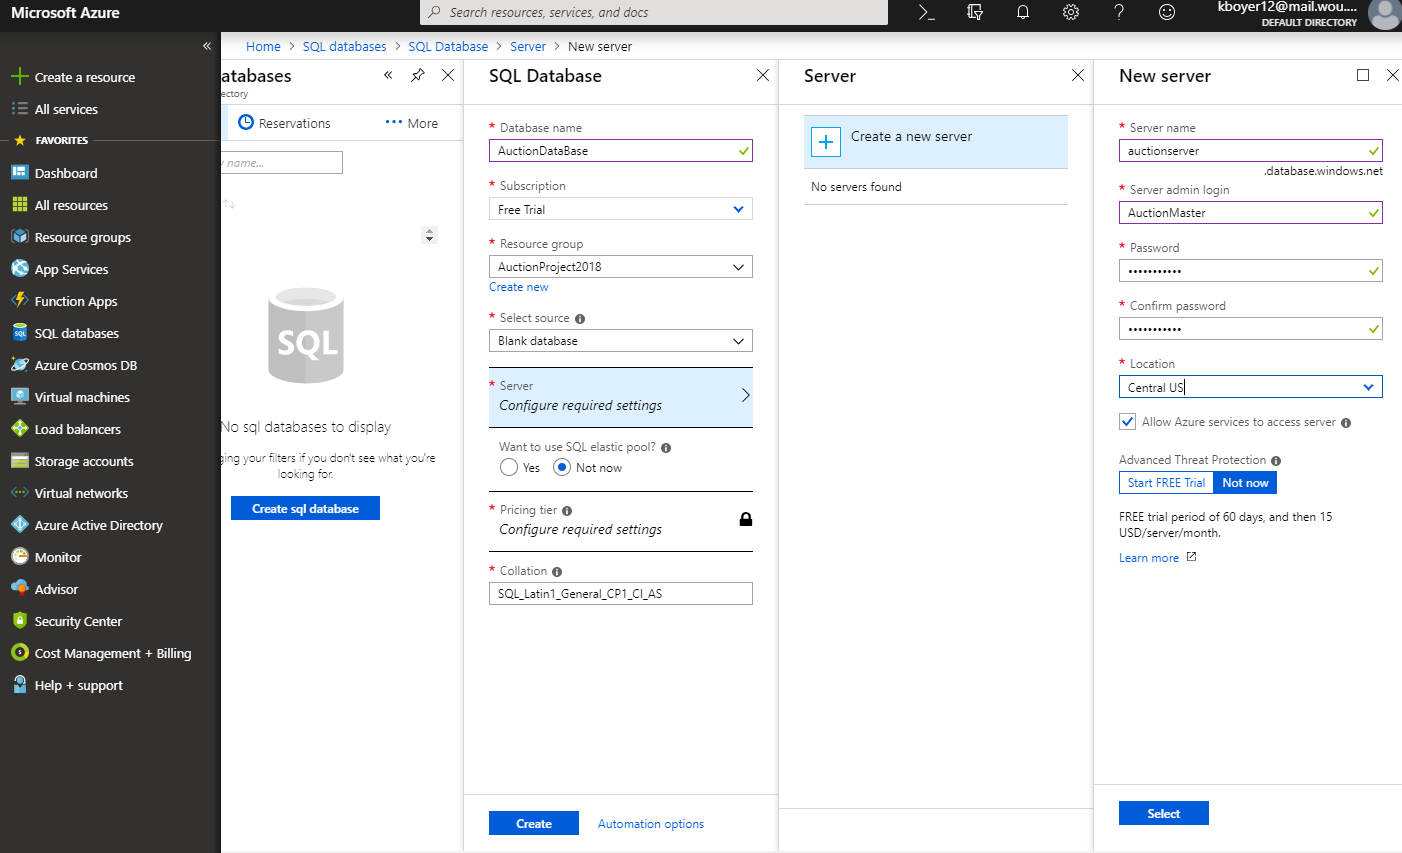Go to SQL Database breadcrumb
The height and width of the screenshot is (853, 1402).
448,46
